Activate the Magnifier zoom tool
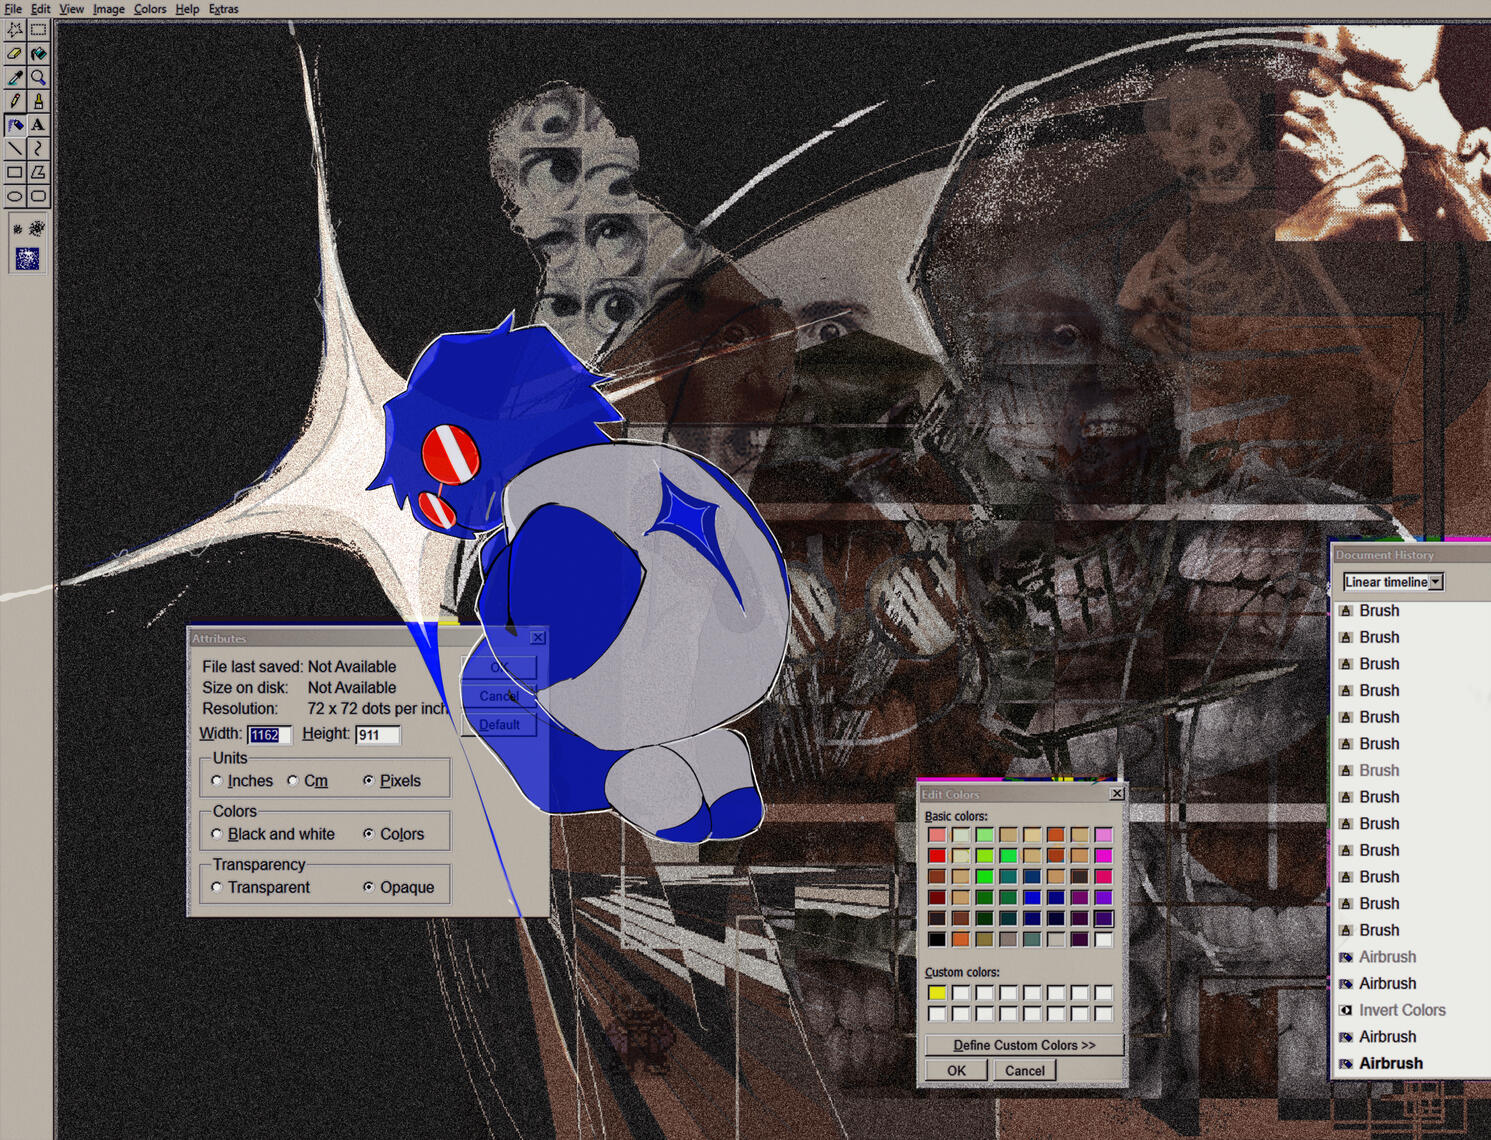 coord(38,78)
